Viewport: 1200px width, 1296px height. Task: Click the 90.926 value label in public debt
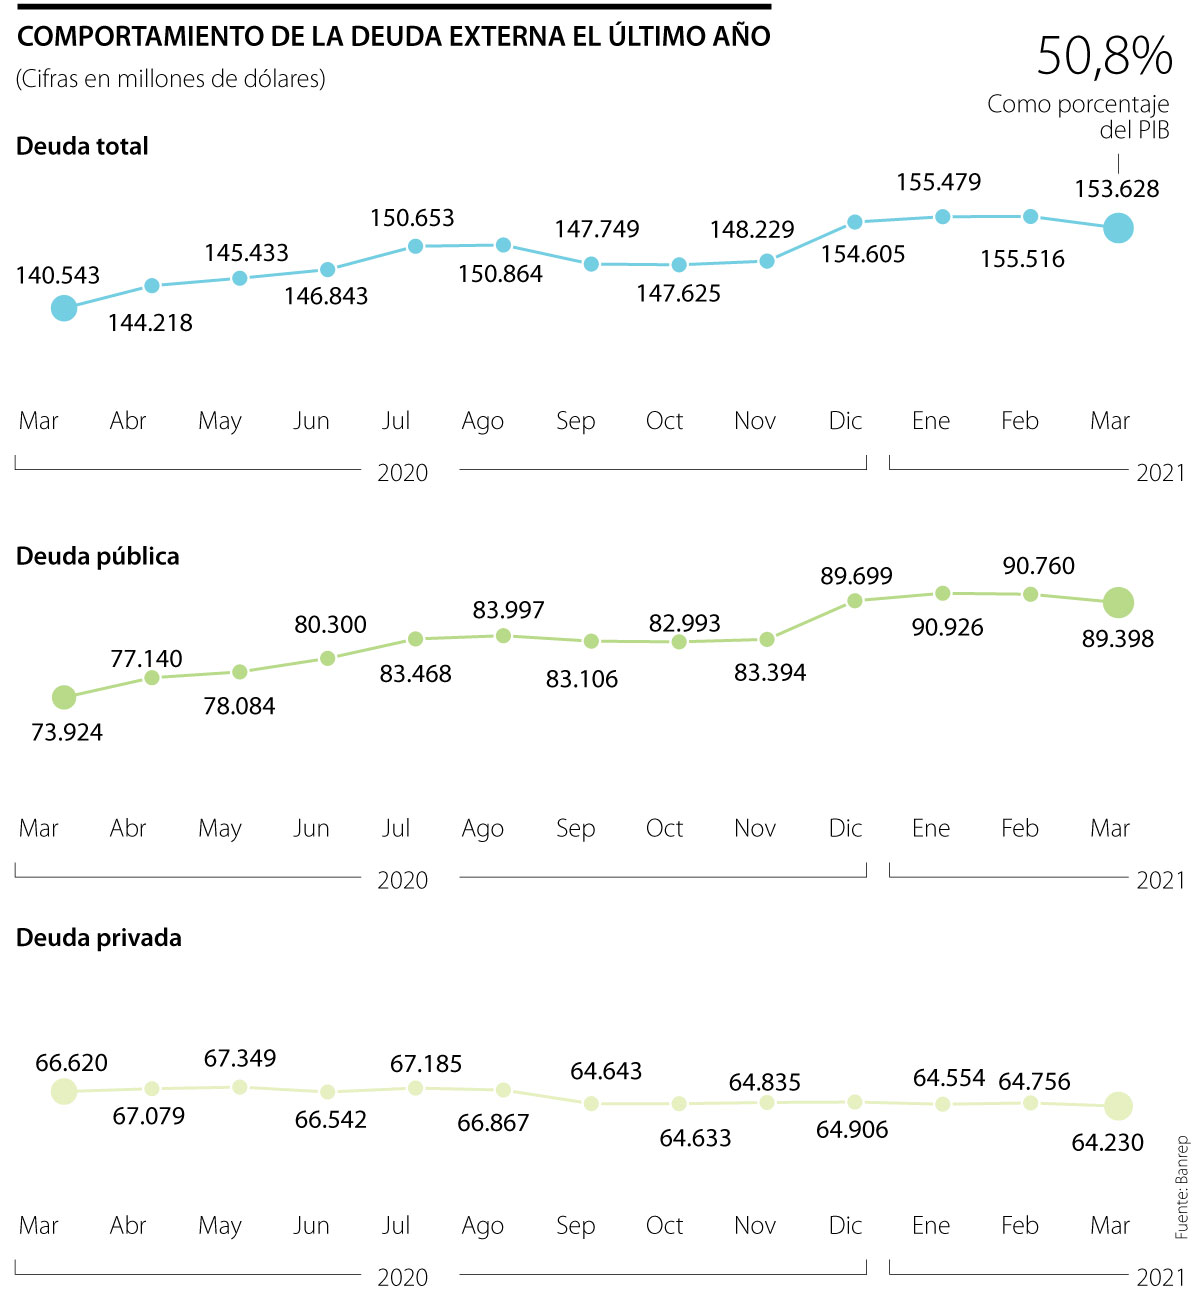[947, 627]
